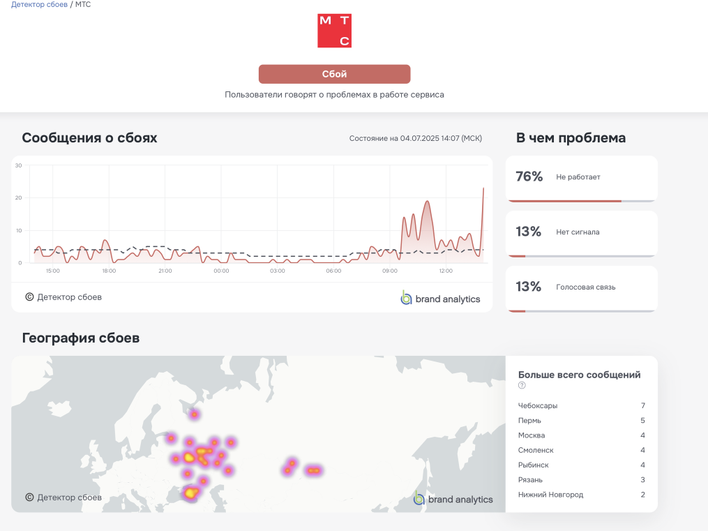Click the В чем проблема heading

571,138
